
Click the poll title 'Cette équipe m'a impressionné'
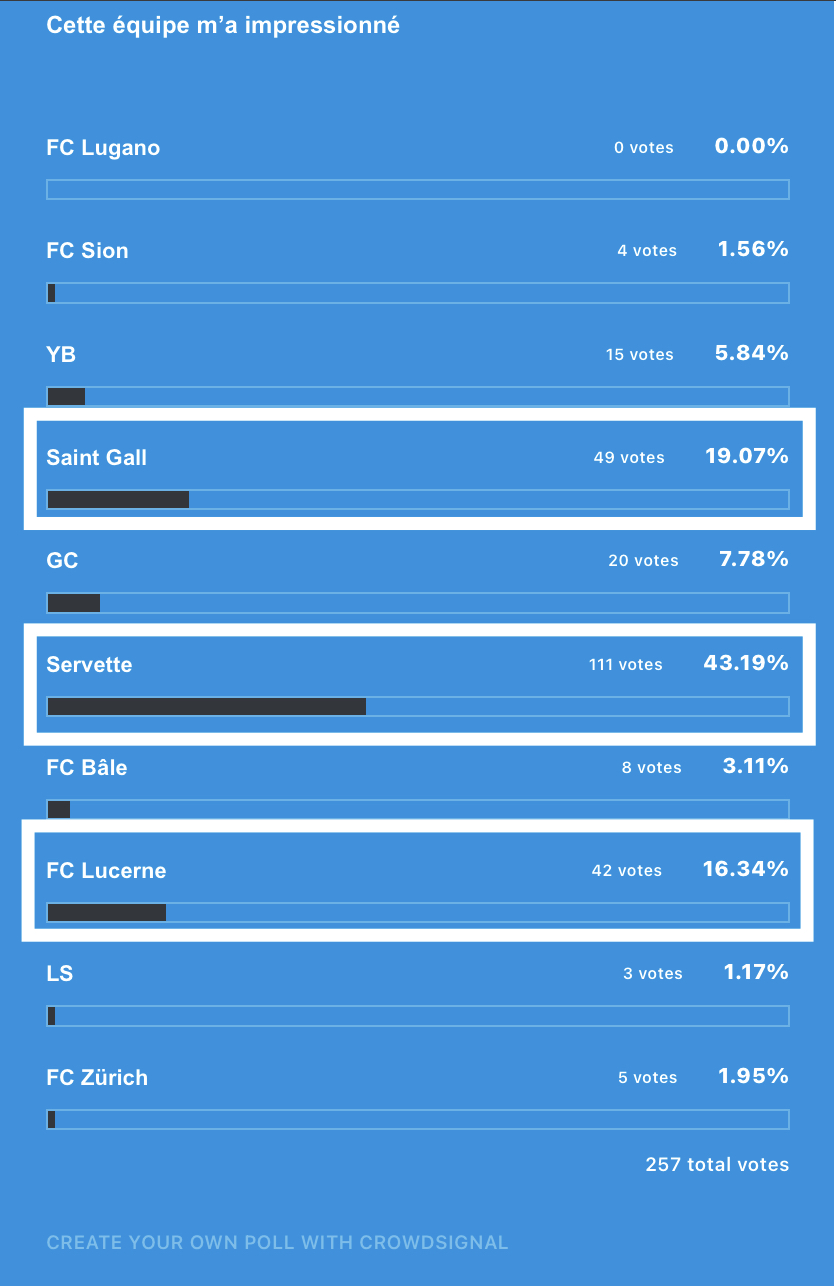tap(223, 26)
